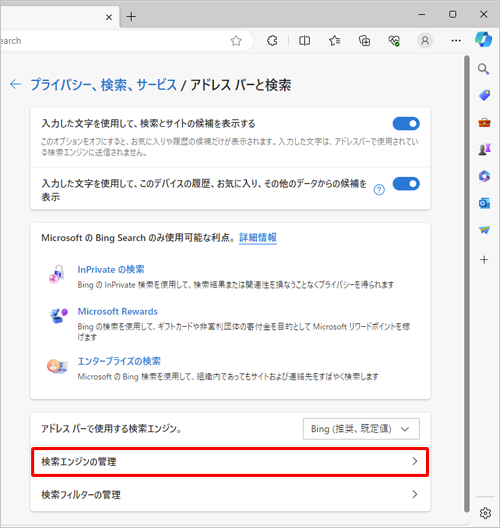Open sidebar Drop paper plane icon
The height and width of the screenshot is (528, 500).
click(x=484, y=230)
